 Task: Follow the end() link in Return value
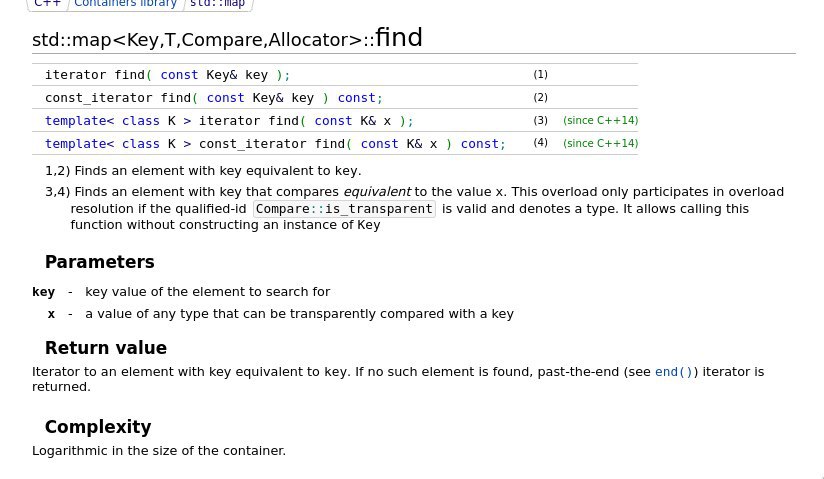pos(674,372)
